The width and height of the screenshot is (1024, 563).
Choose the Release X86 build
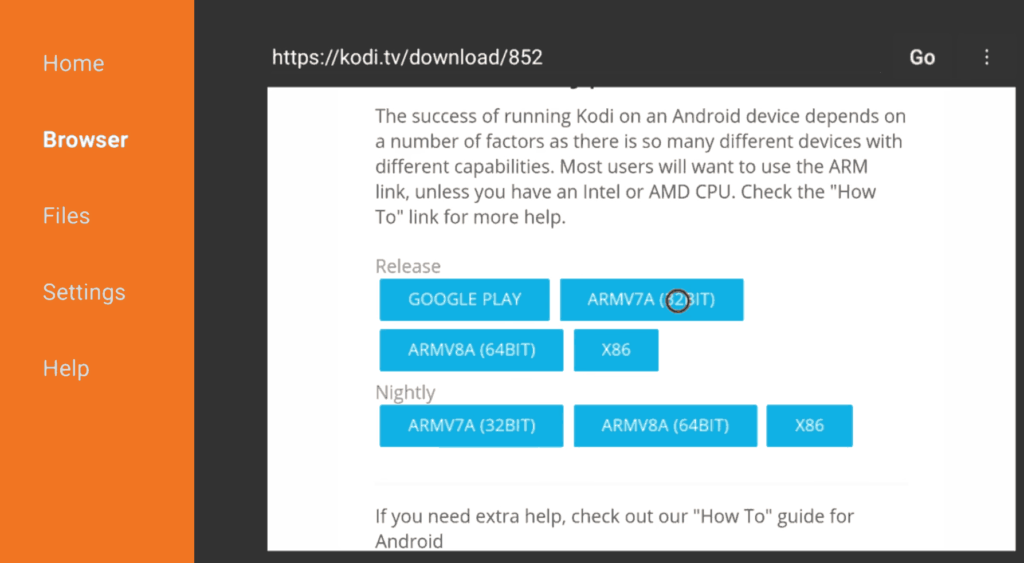click(x=616, y=350)
